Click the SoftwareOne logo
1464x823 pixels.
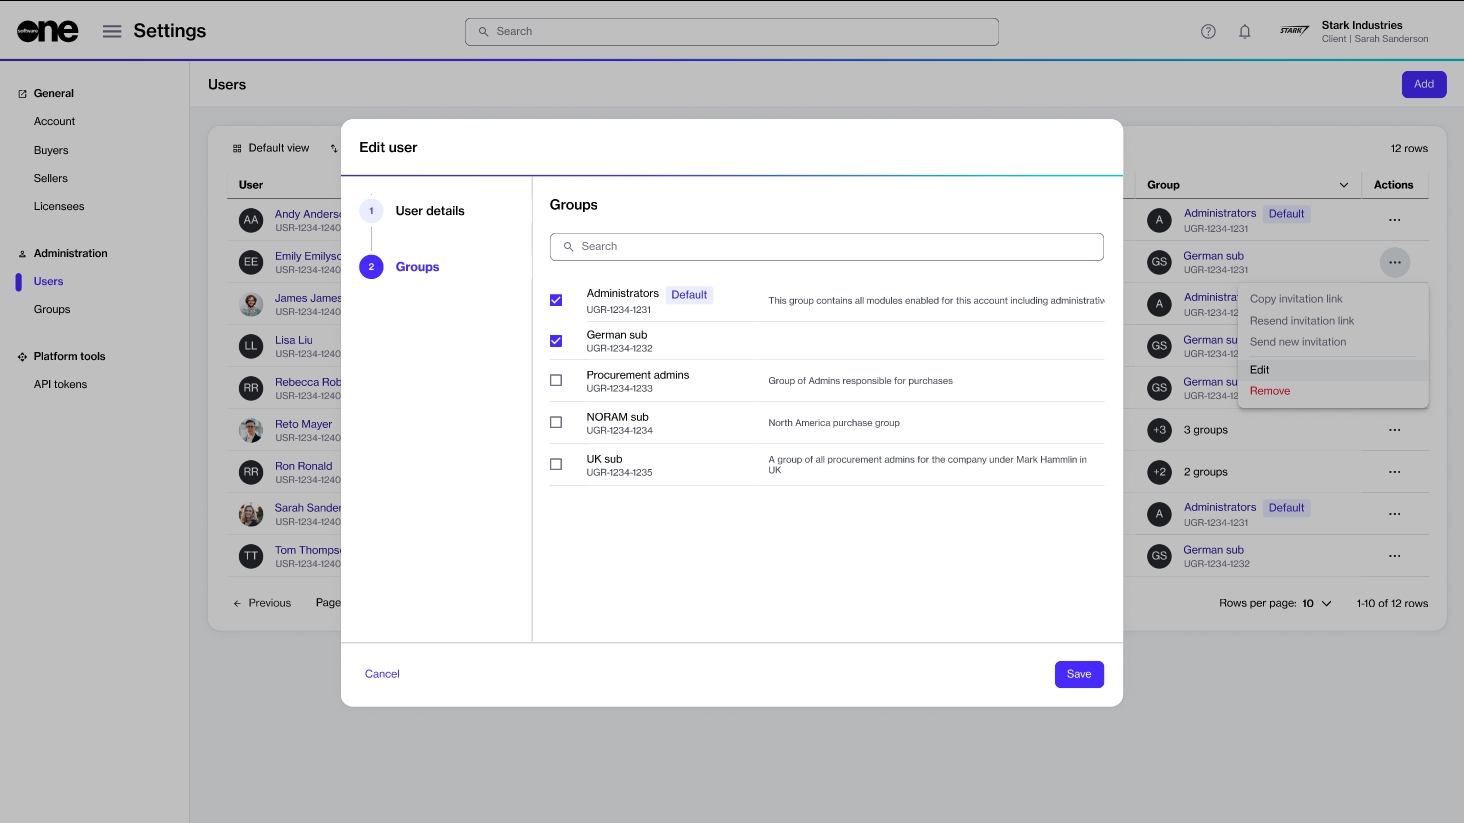pyautogui.click(x=47, y=31)
